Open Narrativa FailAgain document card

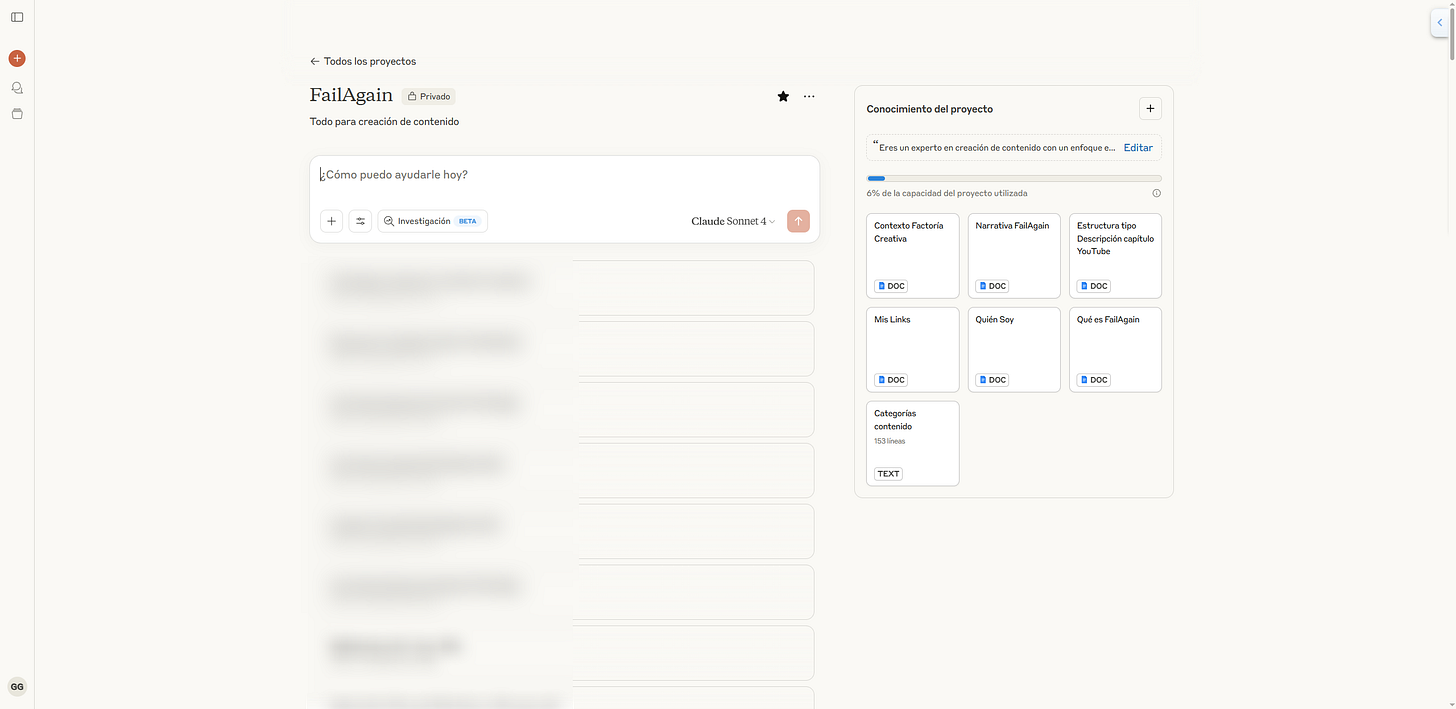1014,256
